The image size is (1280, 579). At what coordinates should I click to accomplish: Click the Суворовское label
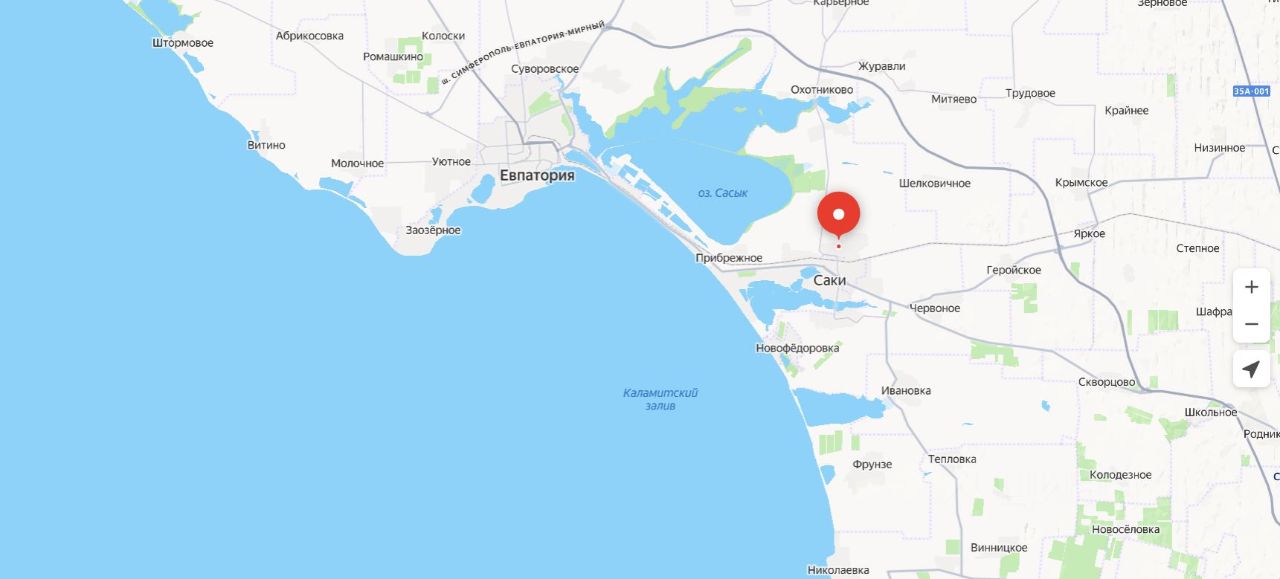tap(545, 69)
